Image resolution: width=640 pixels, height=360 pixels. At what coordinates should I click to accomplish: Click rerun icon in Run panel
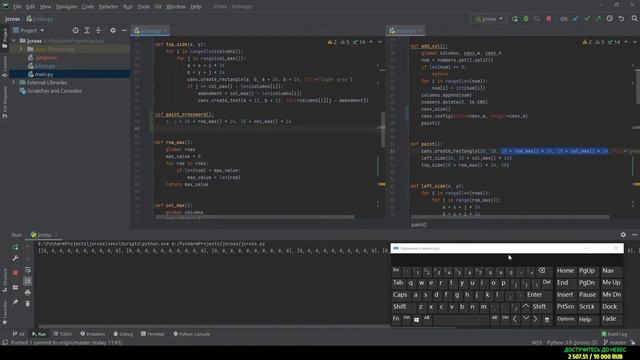16,247
